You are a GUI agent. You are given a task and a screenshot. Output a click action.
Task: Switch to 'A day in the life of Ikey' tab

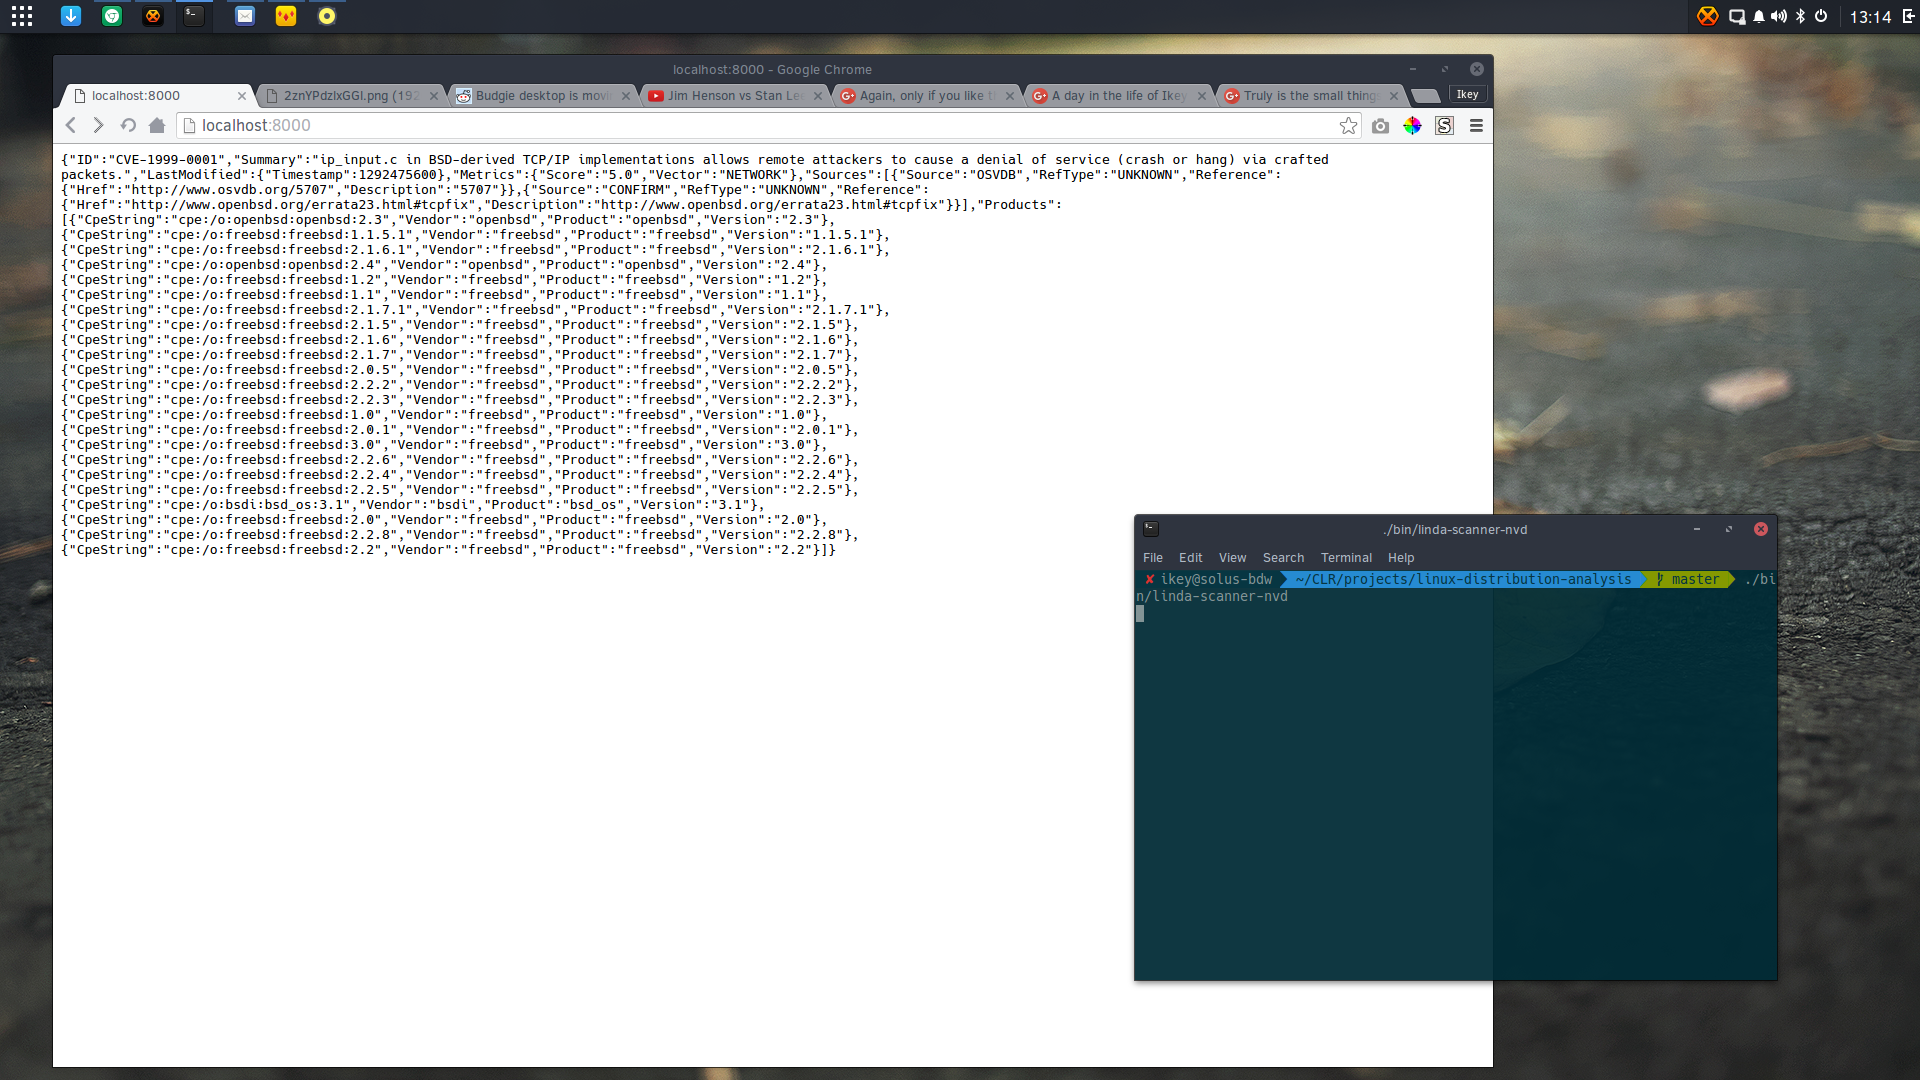point(1118,96)
